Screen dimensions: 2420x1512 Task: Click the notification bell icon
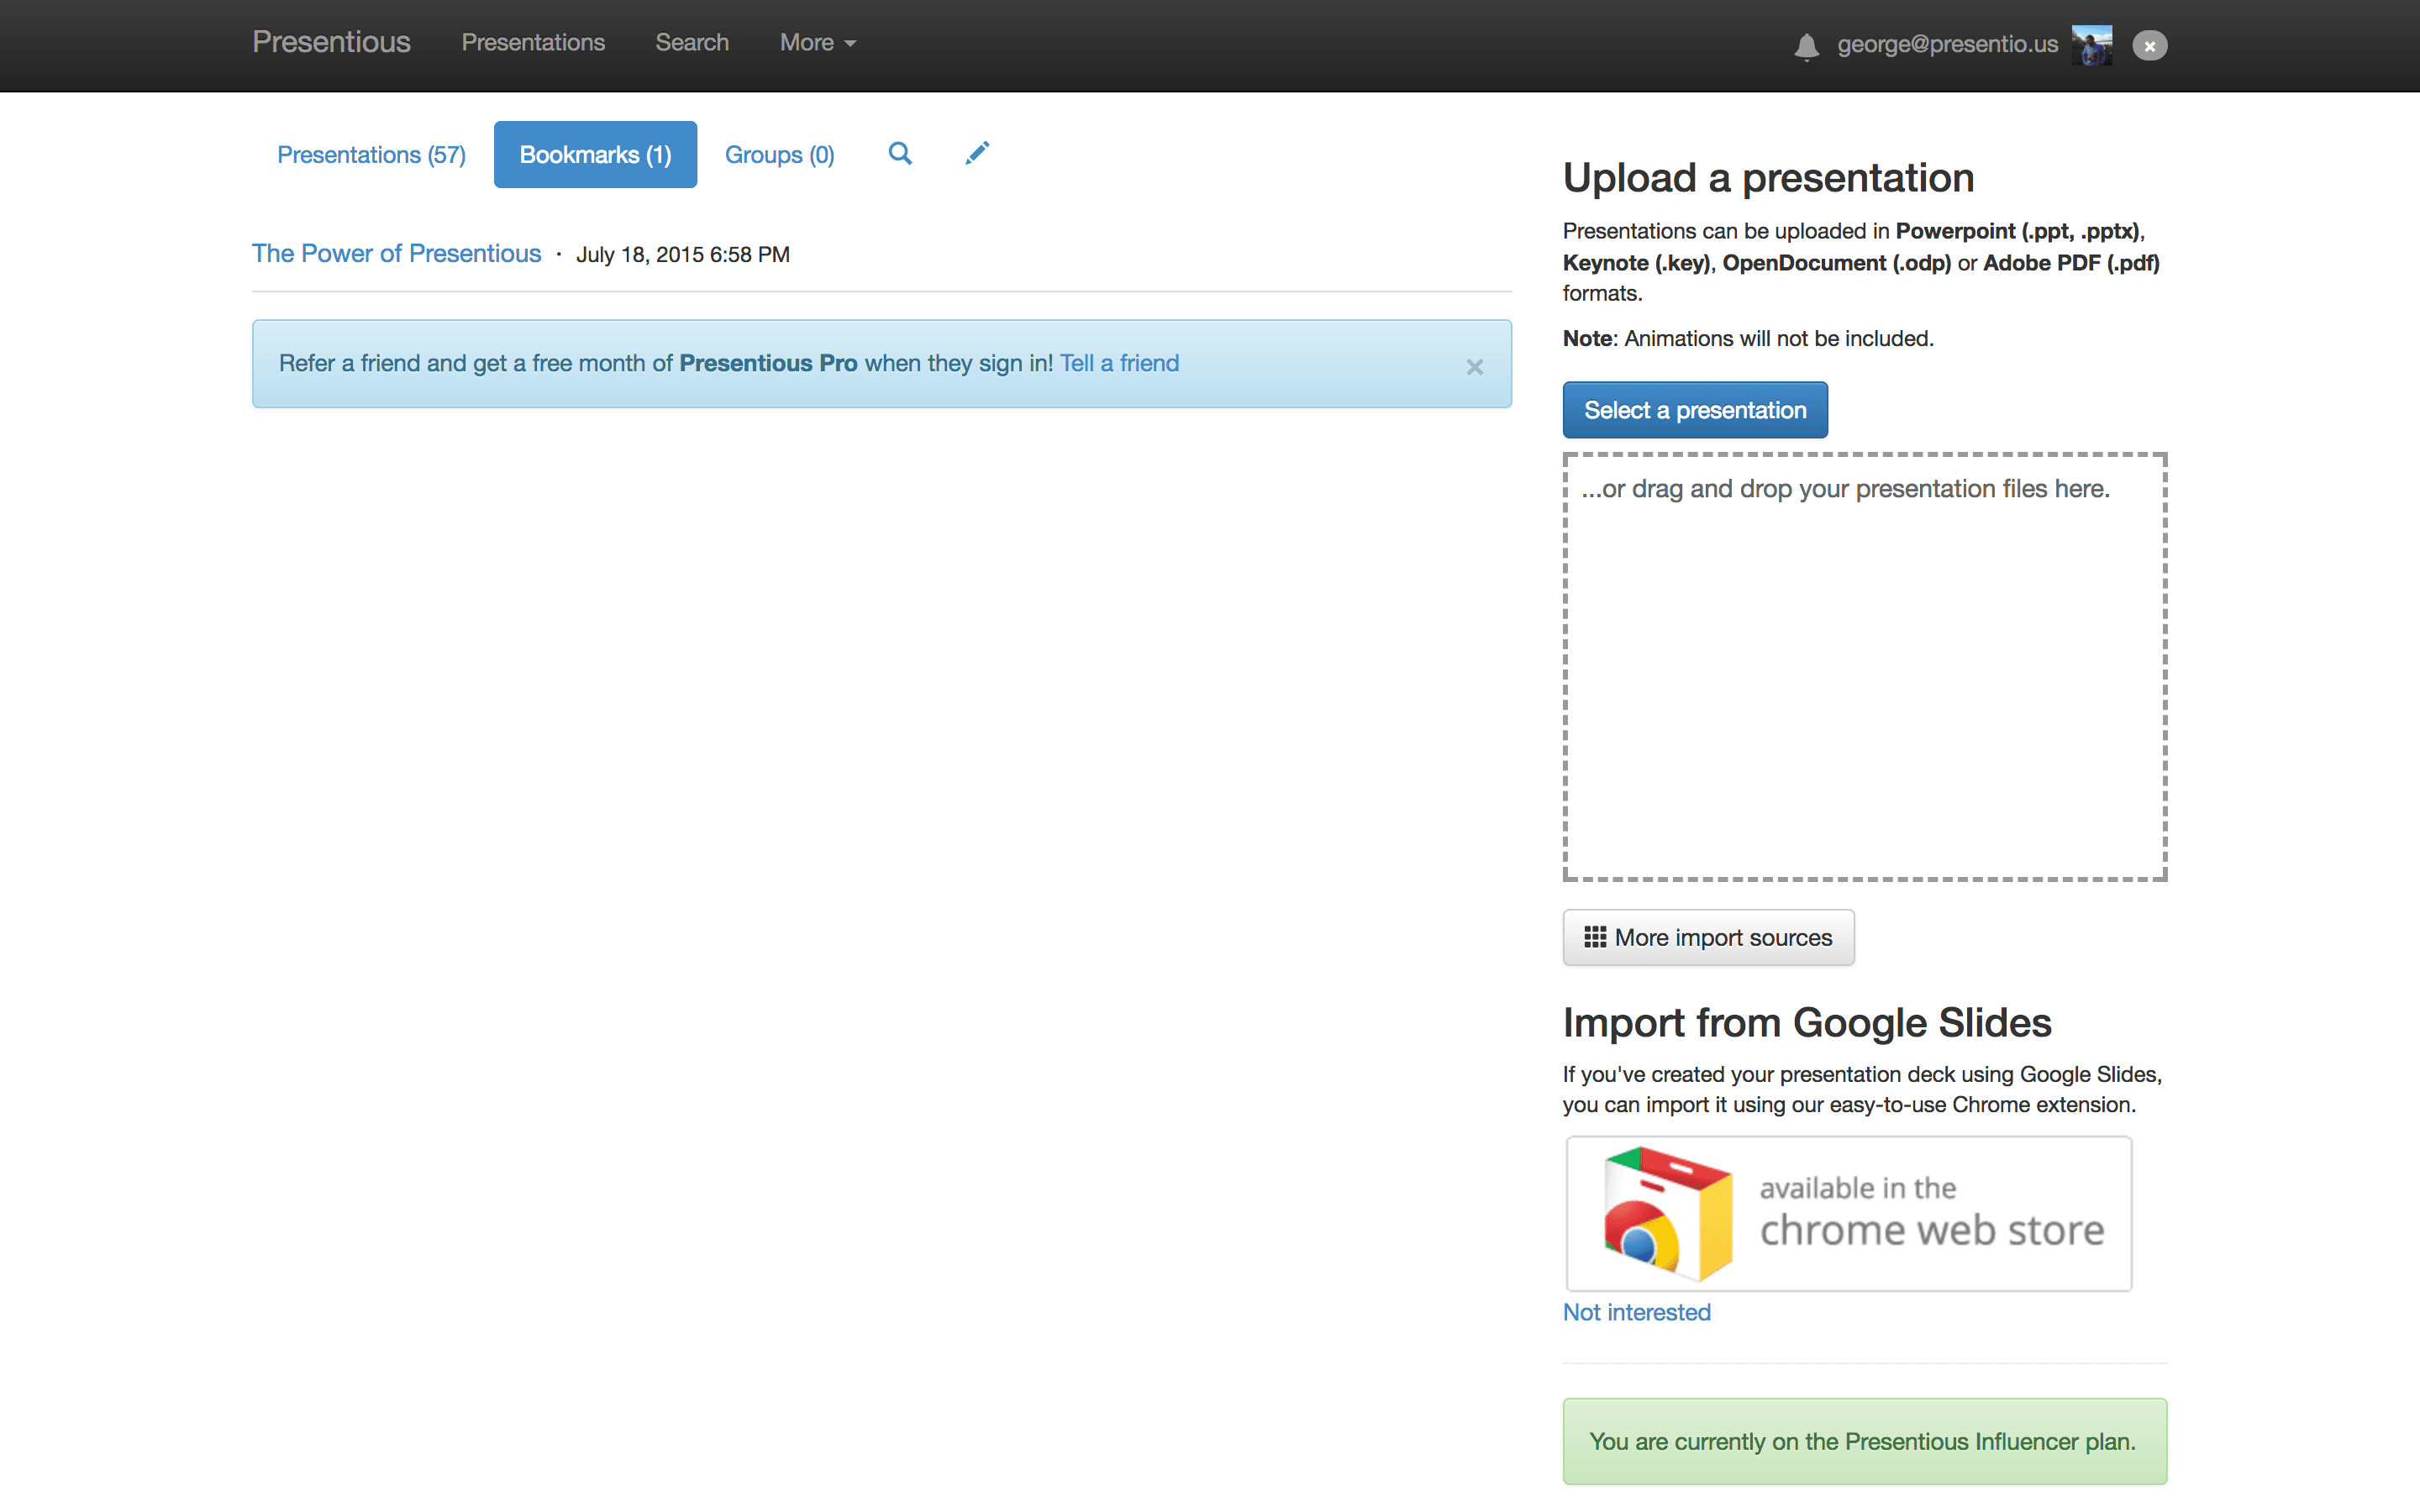point(1805,46)
